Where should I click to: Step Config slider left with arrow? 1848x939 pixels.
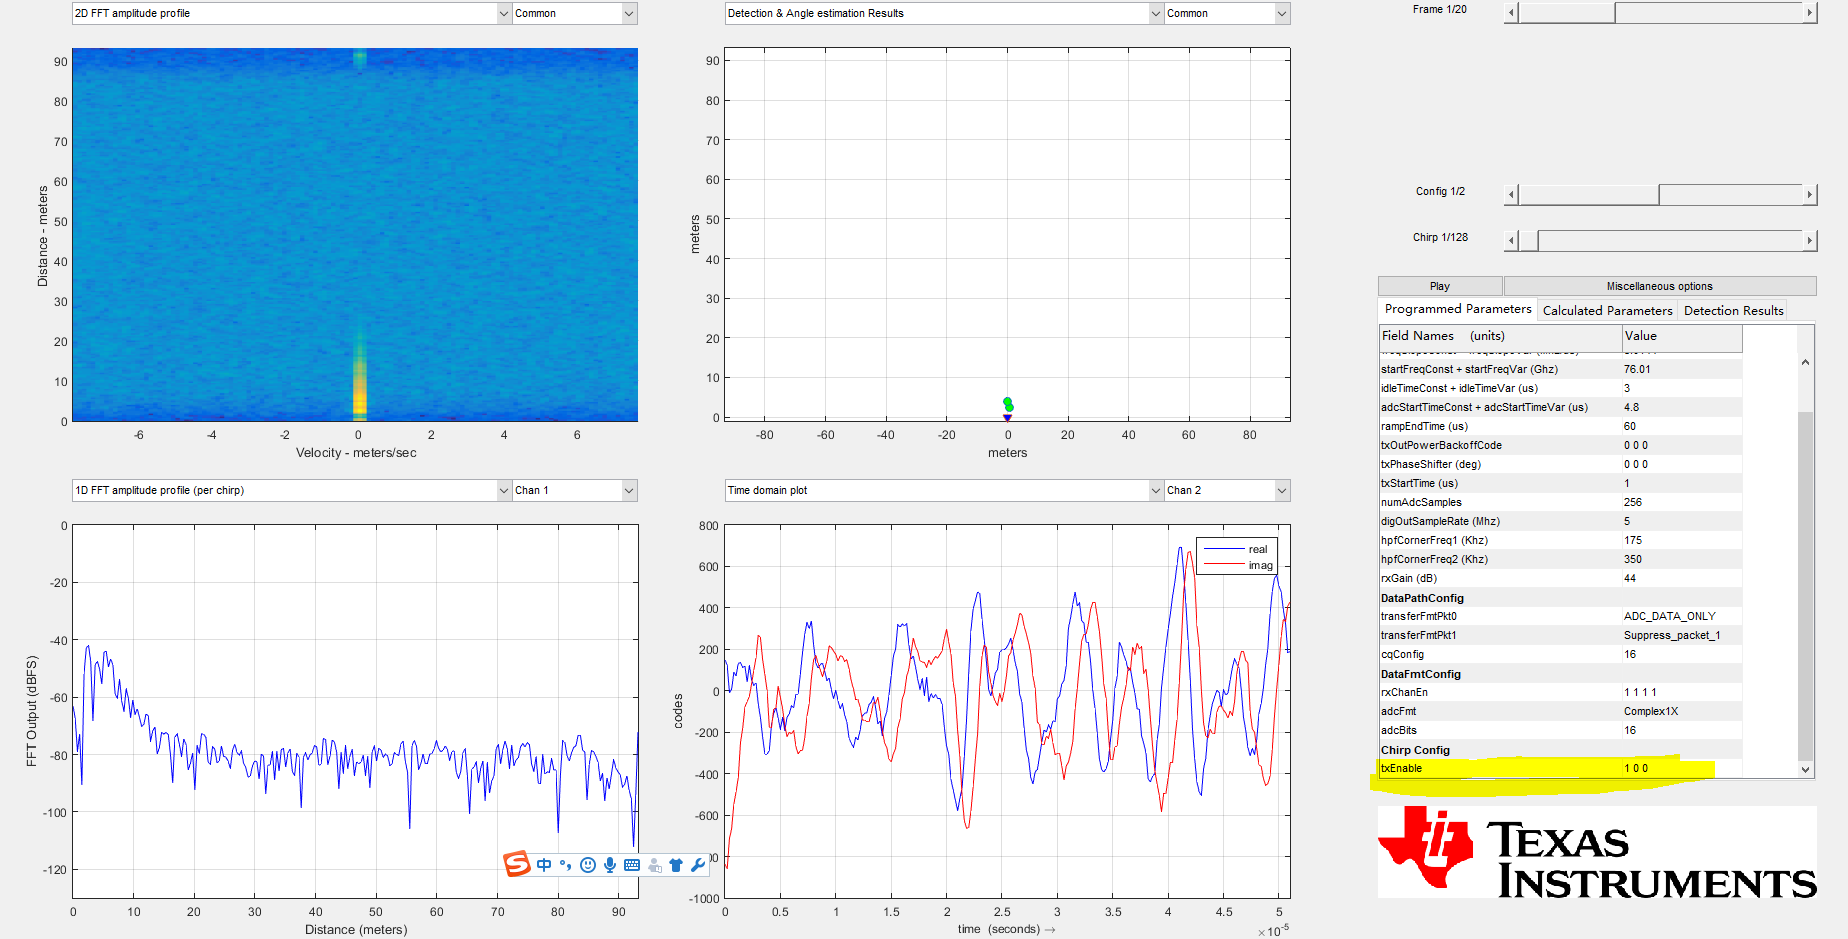tap(1511, 195)
